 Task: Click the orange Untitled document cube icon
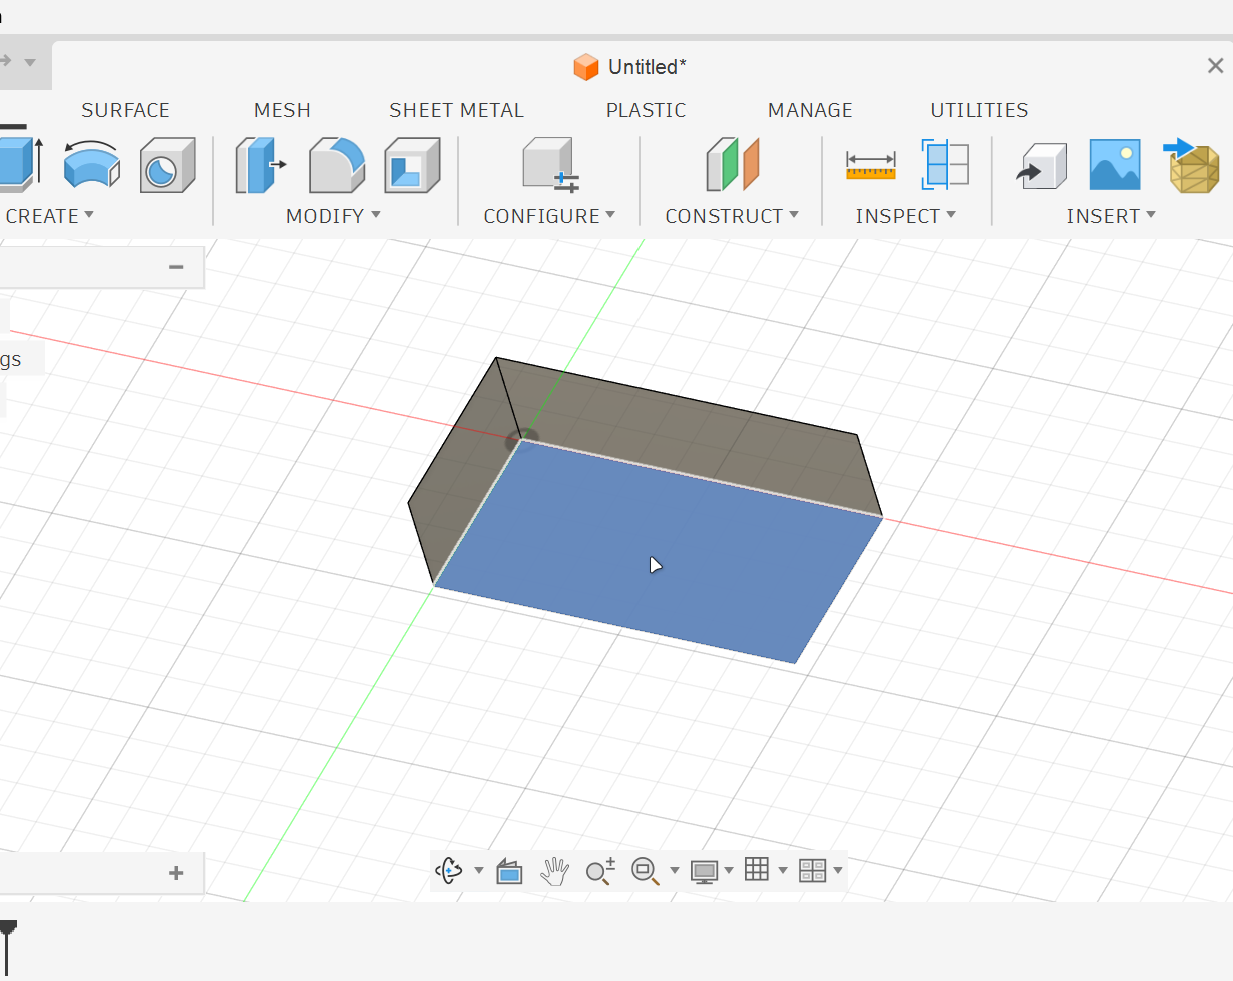pos(586,67)
